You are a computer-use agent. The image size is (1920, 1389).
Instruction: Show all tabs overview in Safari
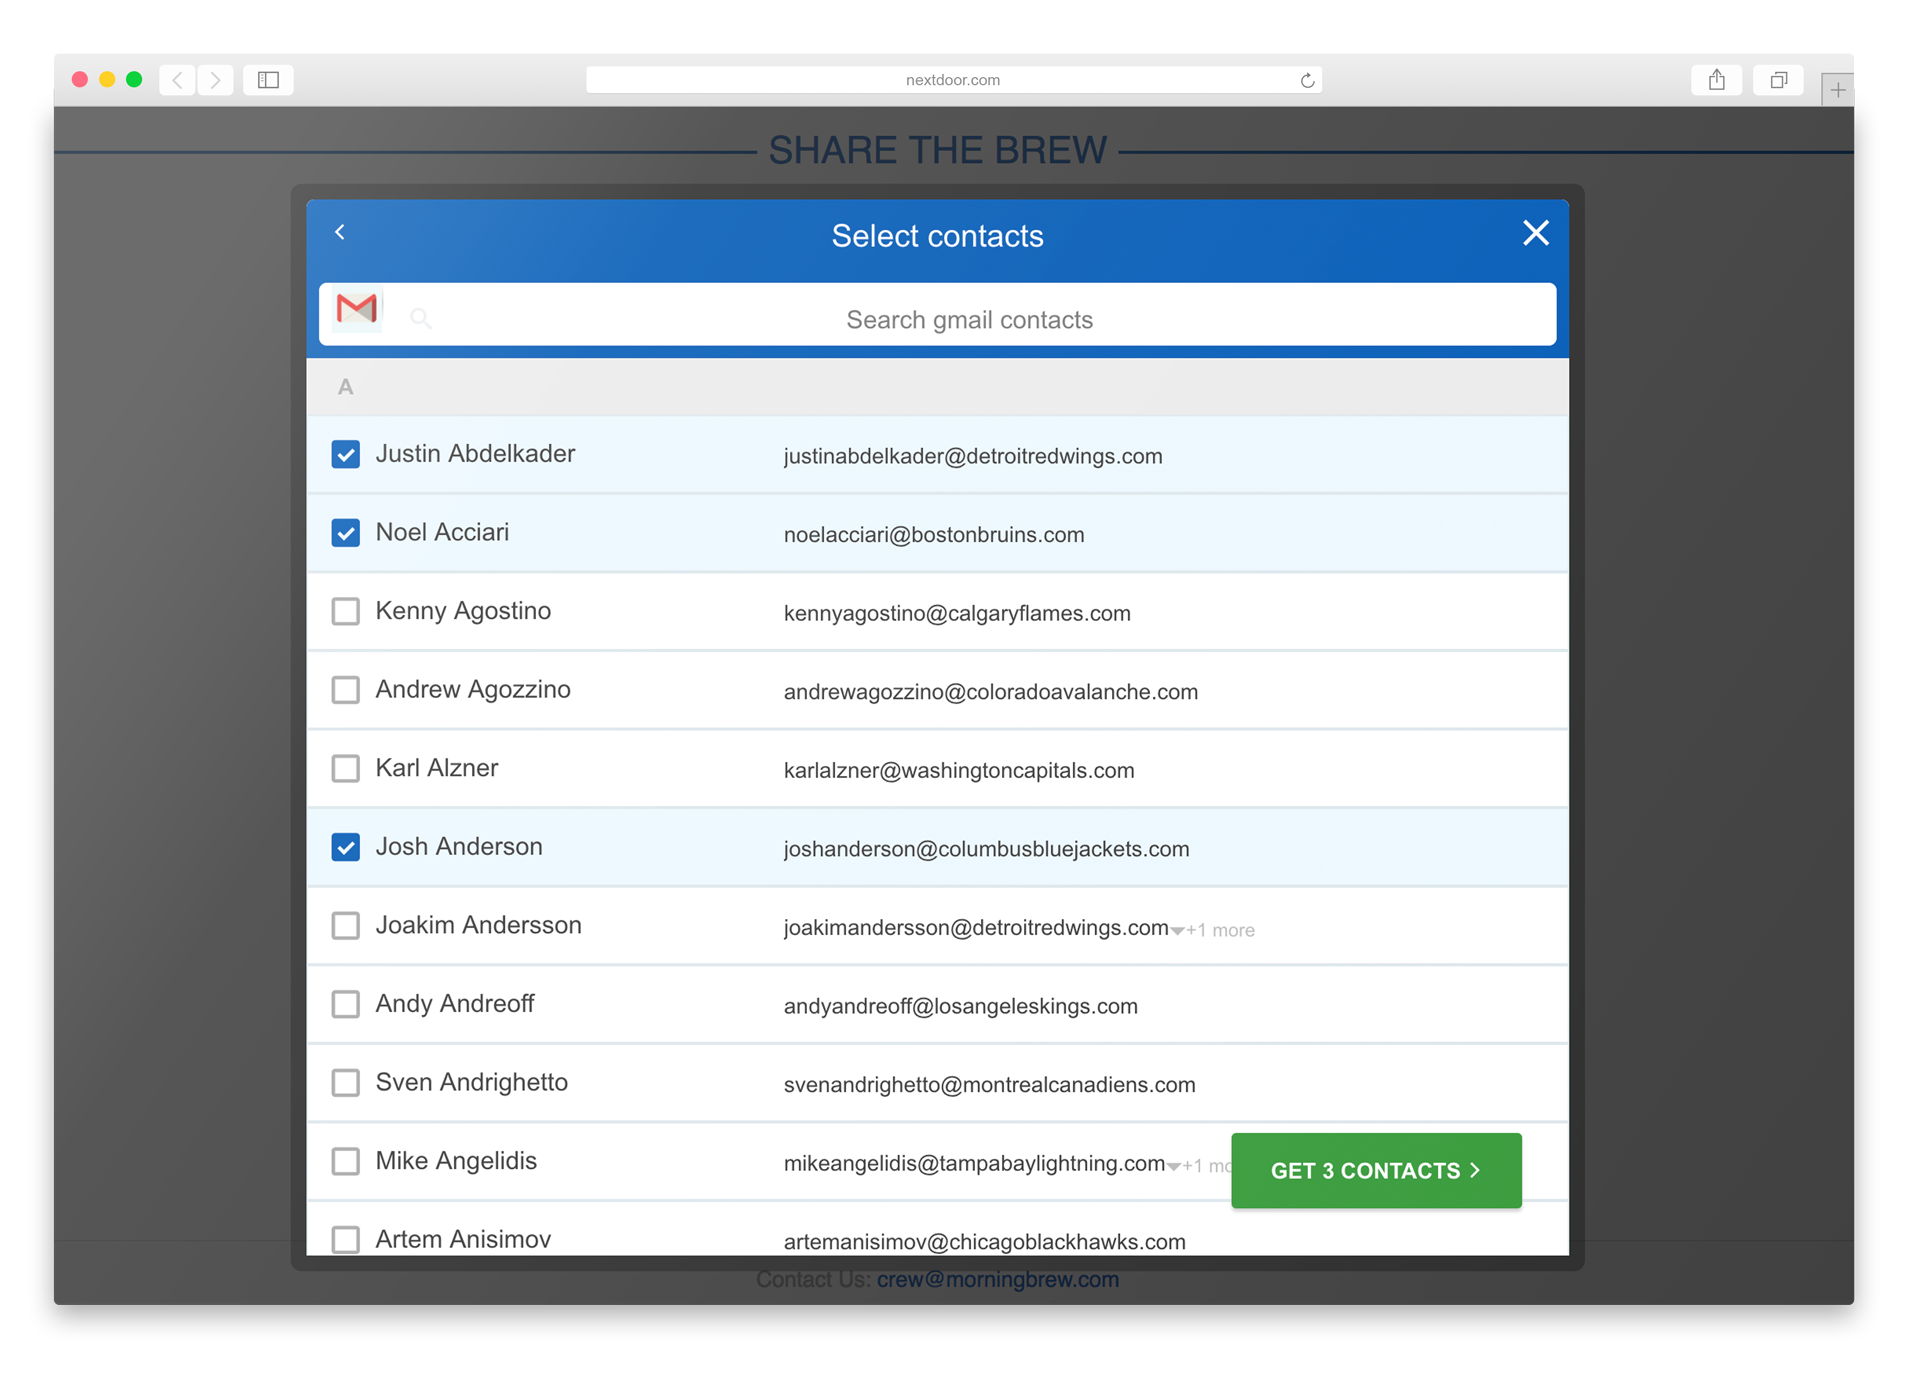(1778, 80)
